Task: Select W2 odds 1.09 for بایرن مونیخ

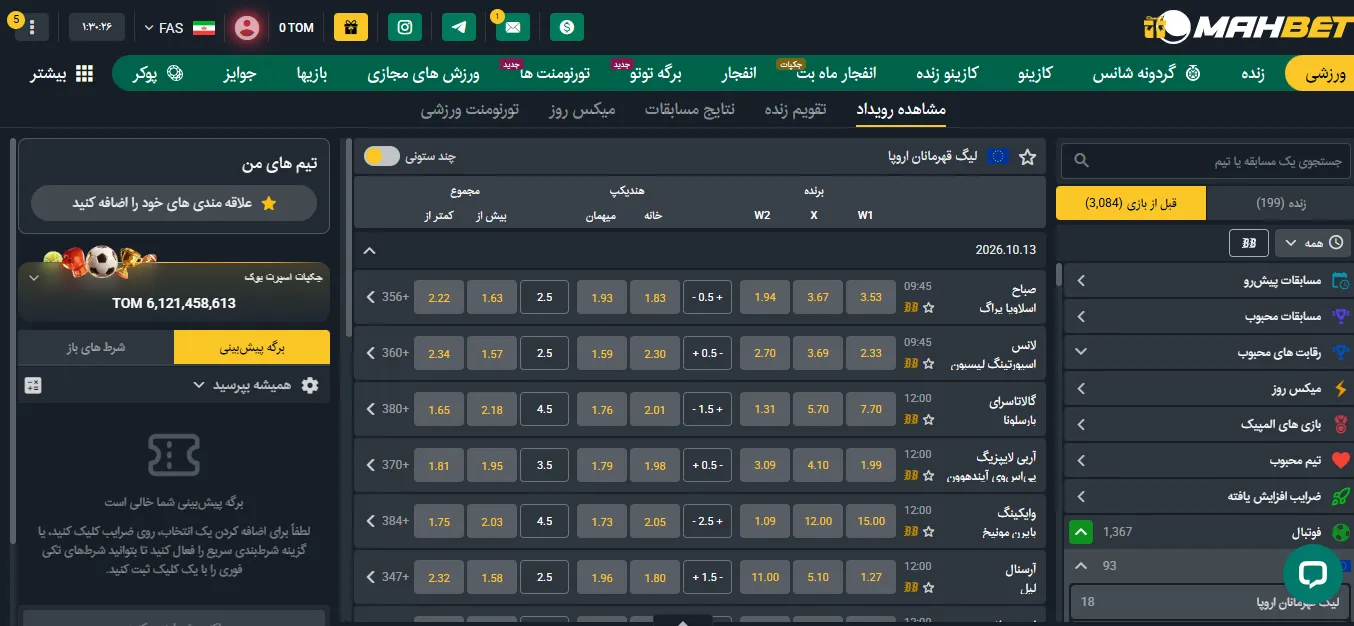Action: coord(765,521)
